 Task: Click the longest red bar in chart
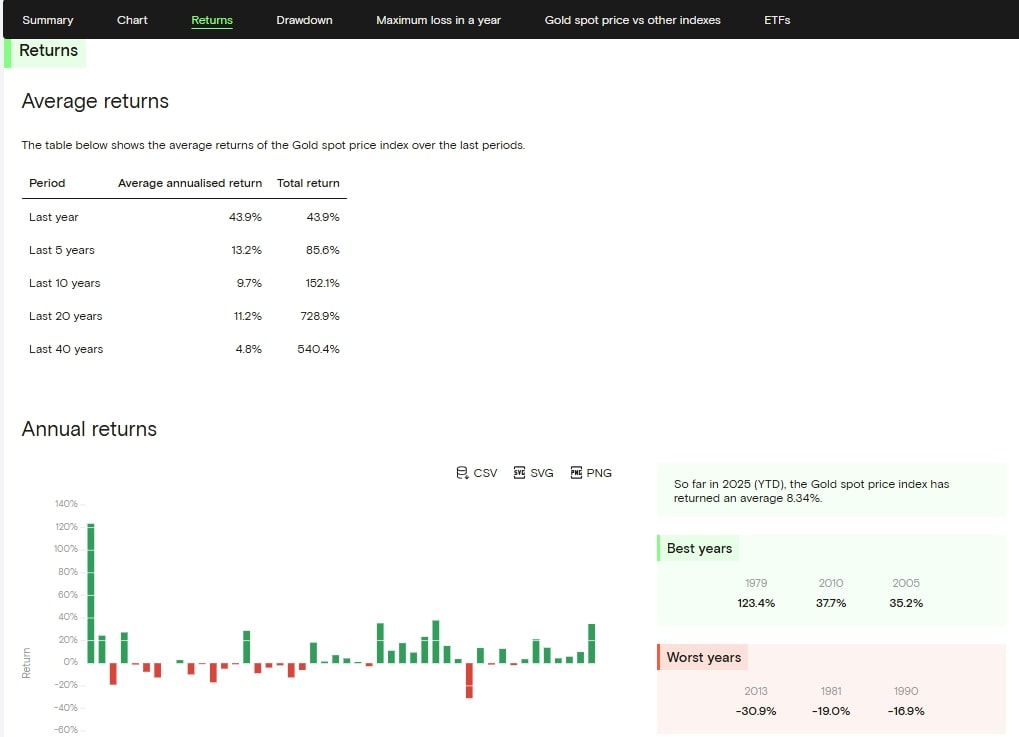tap(469, 679)
